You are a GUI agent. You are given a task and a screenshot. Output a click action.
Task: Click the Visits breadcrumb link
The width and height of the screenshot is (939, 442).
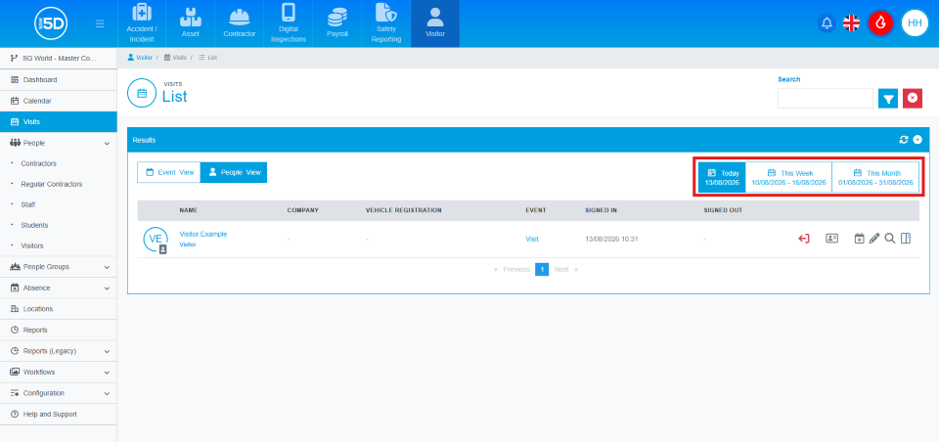pos(175,57)
